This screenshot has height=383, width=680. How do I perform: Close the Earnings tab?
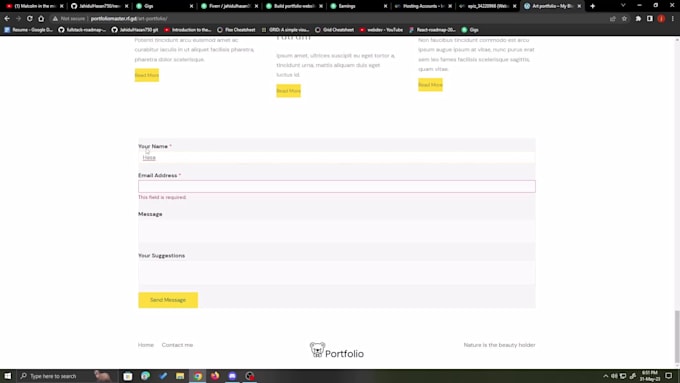pyautogui.click(x=385, y=6)
